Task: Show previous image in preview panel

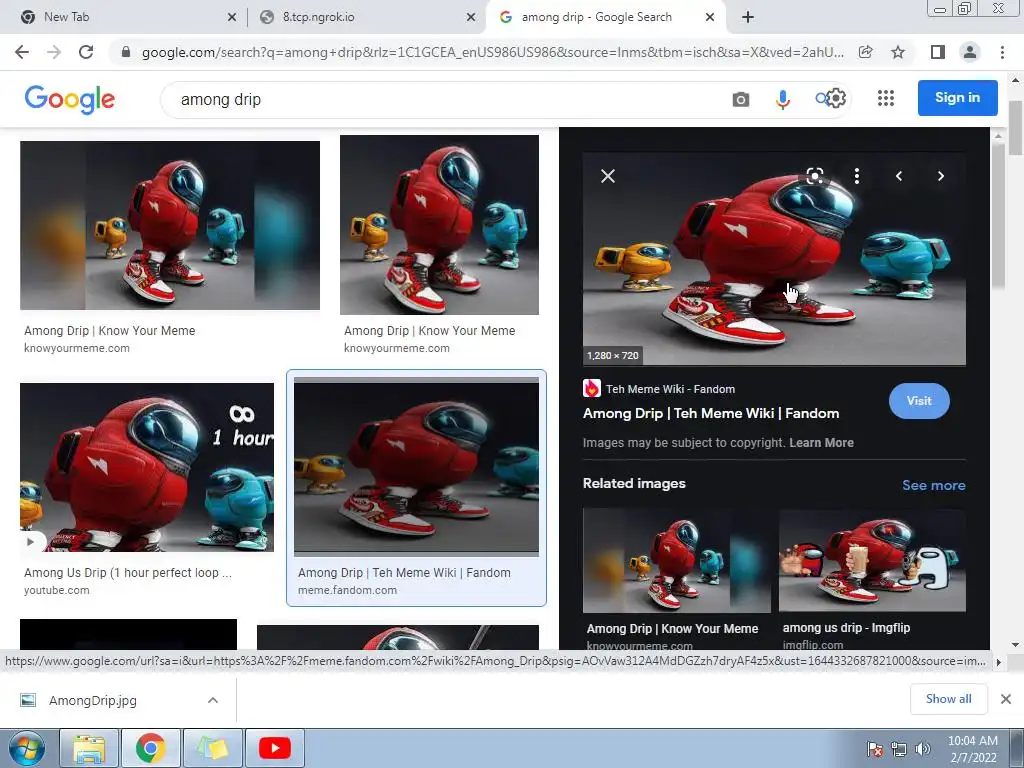Action: click(x=899, y=176)
